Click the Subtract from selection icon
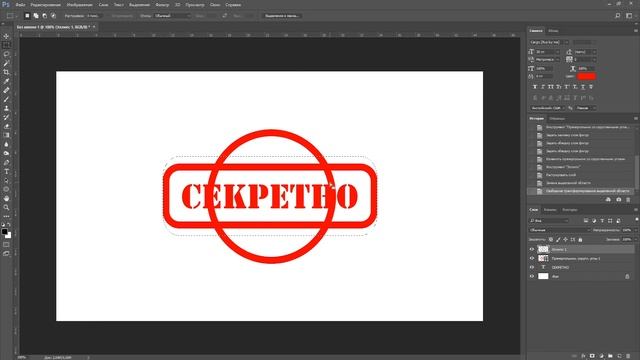This screenshot has height=360, width=640. point(44,16)
